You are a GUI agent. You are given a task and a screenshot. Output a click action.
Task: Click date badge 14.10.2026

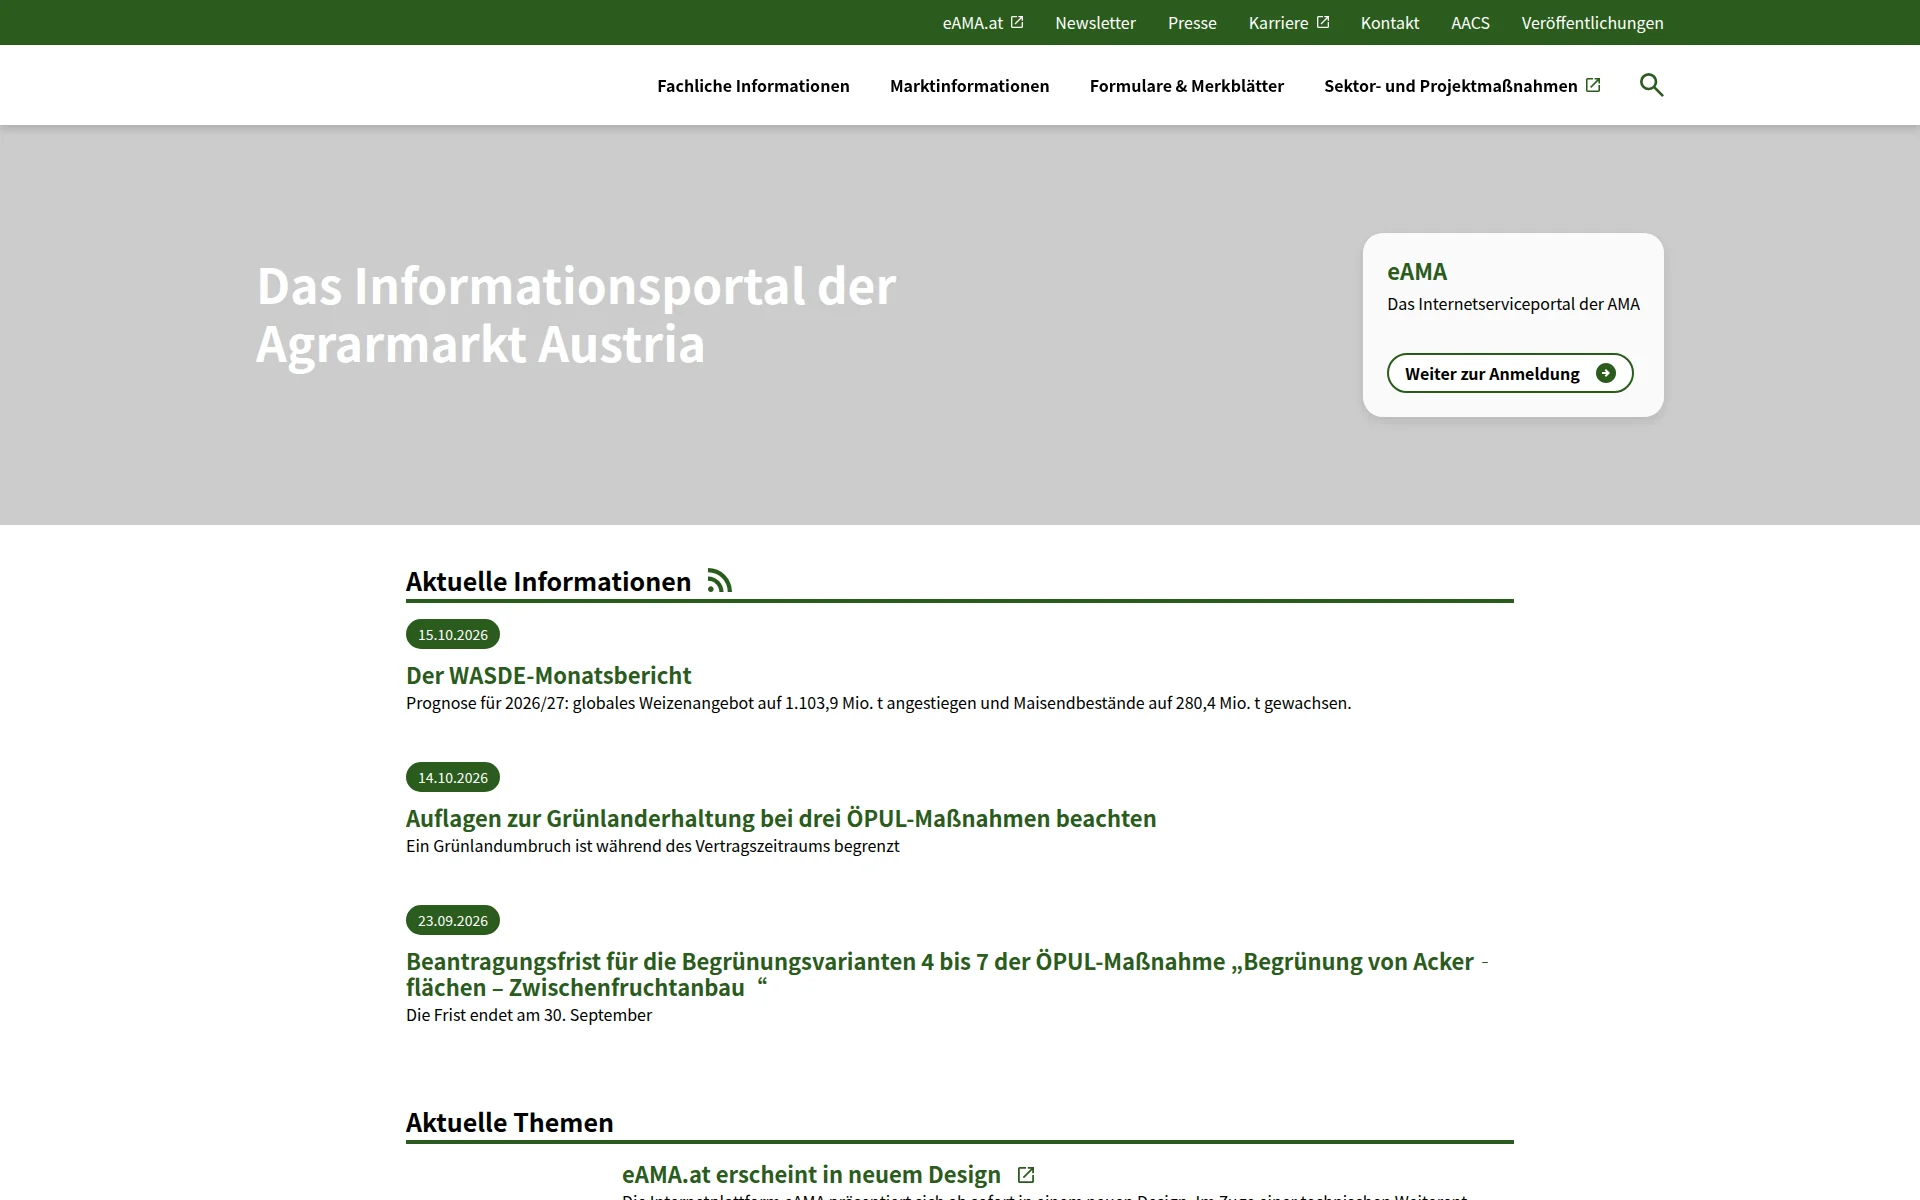453,777
